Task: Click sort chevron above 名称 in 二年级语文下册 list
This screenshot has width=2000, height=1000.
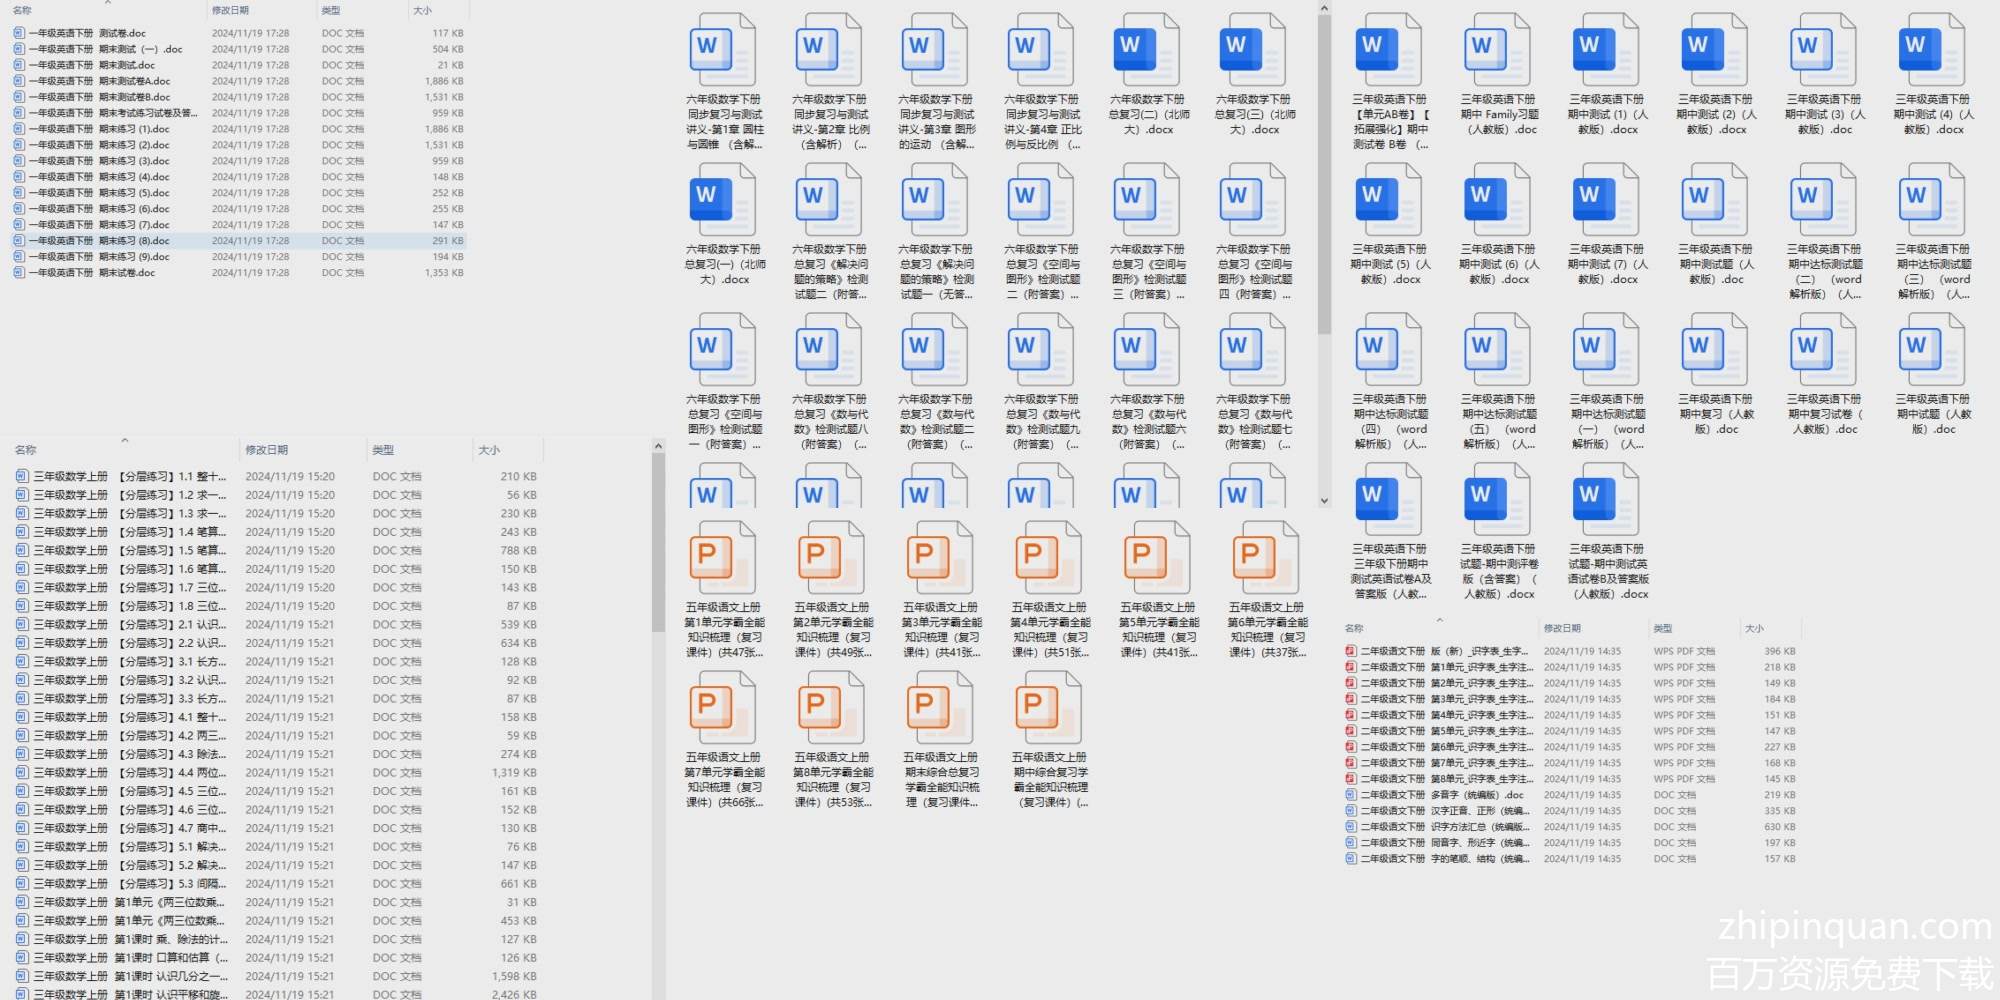Action: 1439,620
